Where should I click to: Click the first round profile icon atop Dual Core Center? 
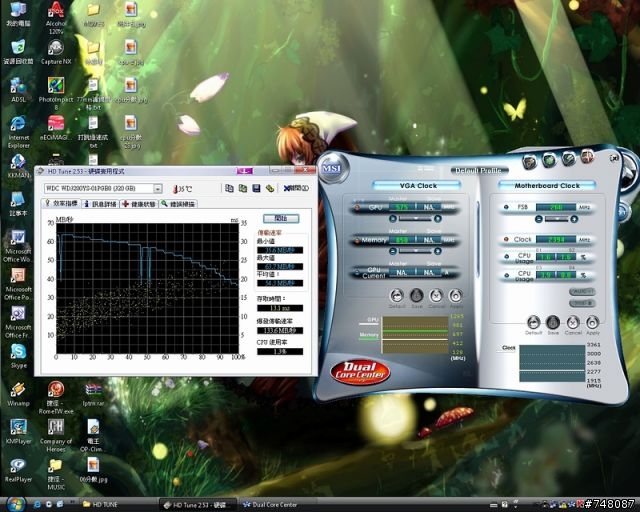pyautogui.click(x=529, y=161)
